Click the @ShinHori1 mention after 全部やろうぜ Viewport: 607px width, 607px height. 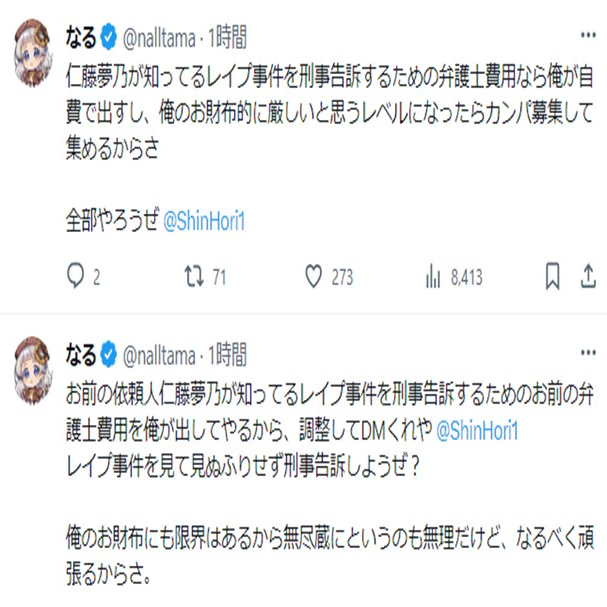coord(204,219)
